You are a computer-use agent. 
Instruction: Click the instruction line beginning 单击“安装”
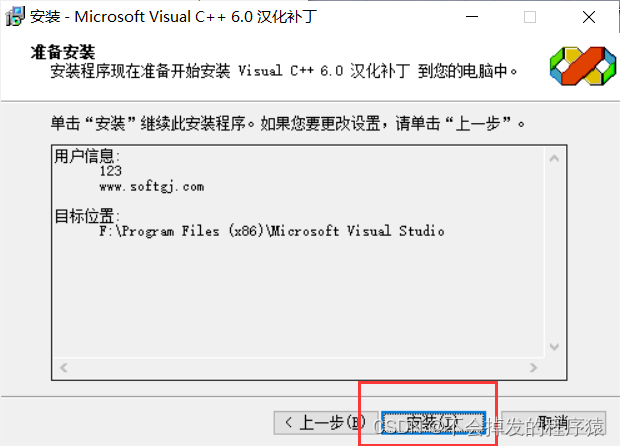coord(287,123)
